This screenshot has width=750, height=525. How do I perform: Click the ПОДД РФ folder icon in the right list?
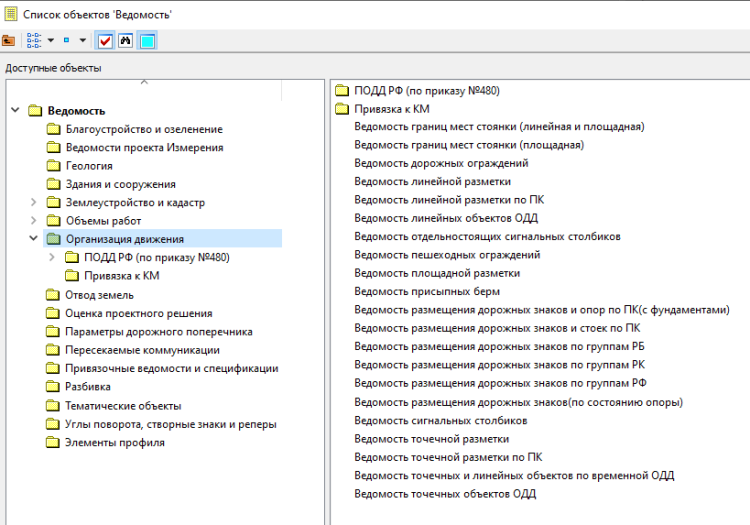pos(341,91)
